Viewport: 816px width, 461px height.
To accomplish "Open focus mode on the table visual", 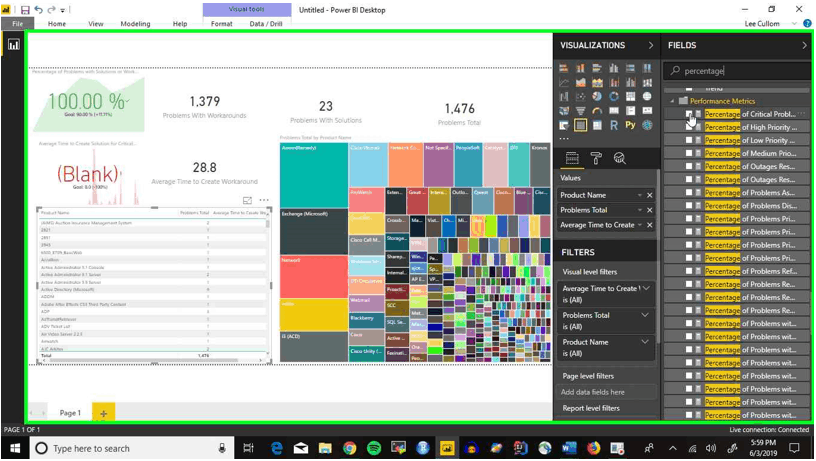I will (x=247, y=200).
